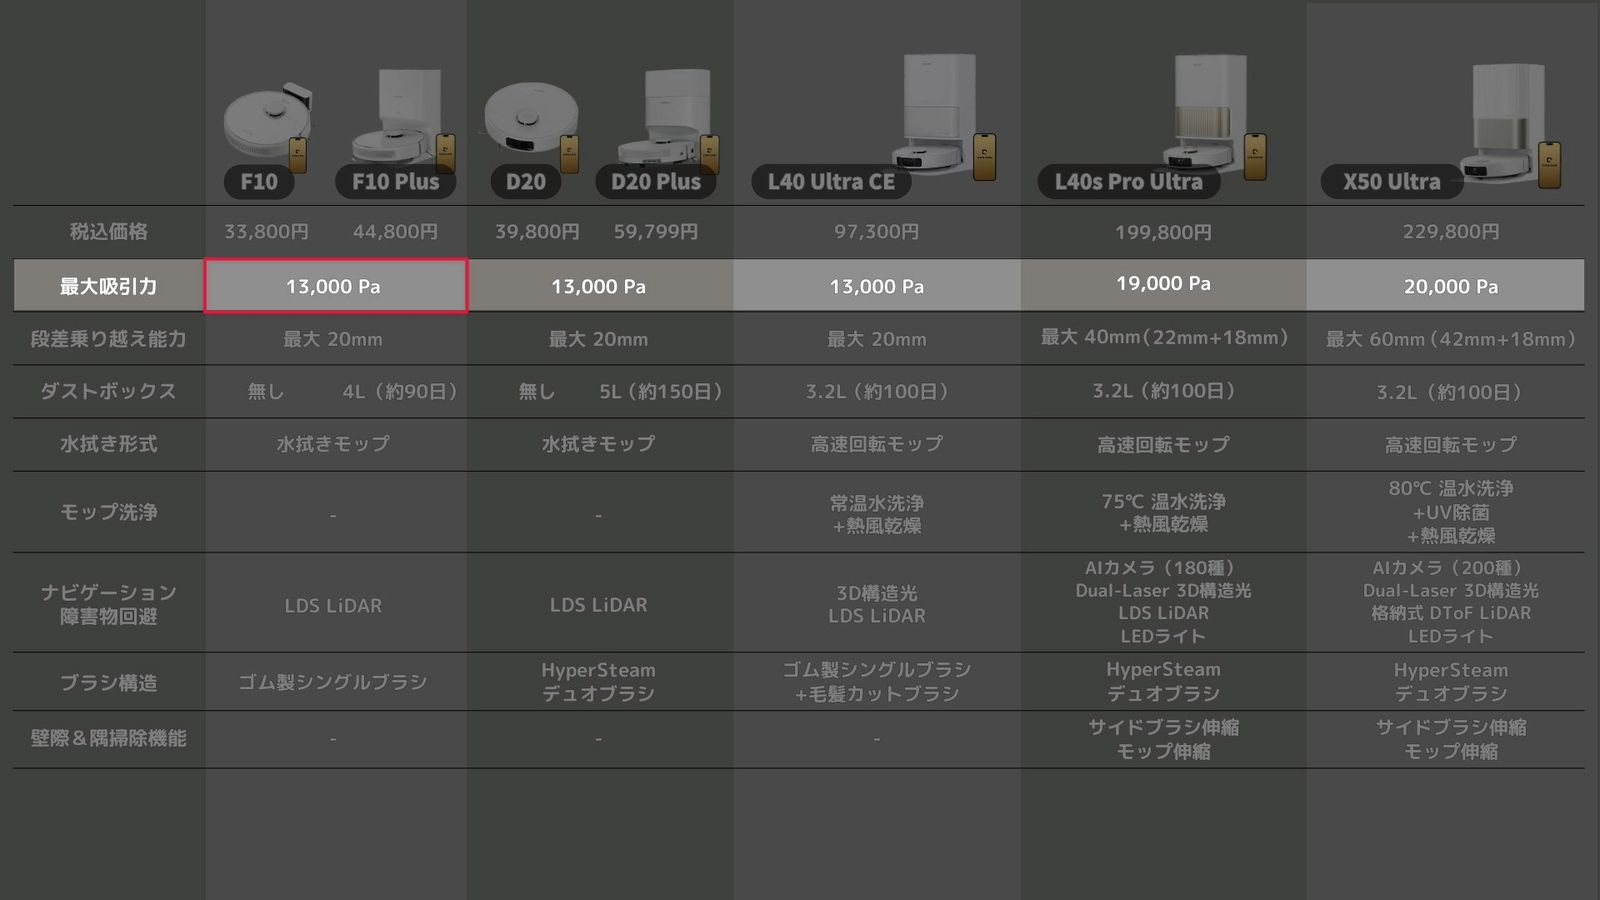Click "13,000 Pa" in the F10 column

point(333,287)
